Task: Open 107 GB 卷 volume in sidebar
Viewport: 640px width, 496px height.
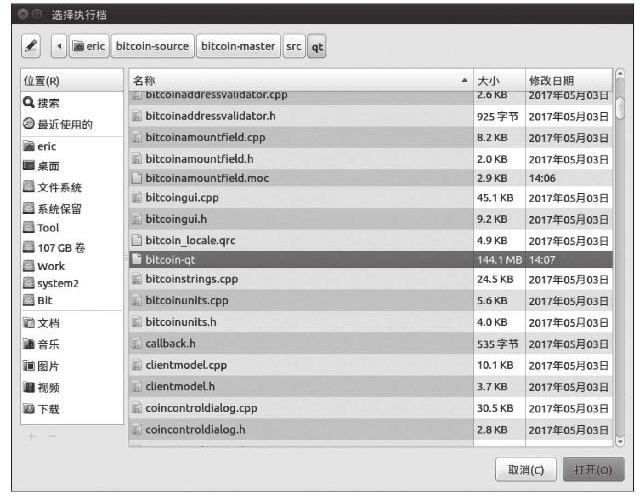Action: (72, 247)
